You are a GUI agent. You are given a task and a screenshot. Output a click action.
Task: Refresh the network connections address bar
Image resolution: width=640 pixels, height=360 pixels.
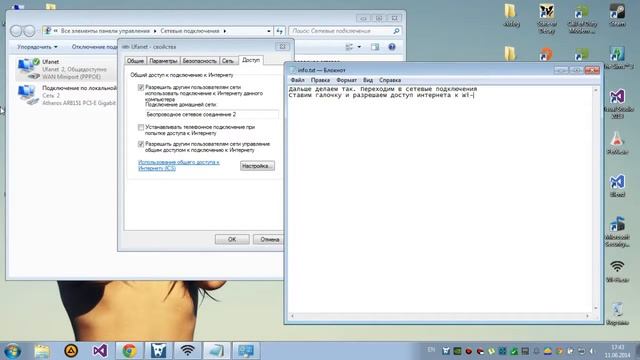click(280, 31)
